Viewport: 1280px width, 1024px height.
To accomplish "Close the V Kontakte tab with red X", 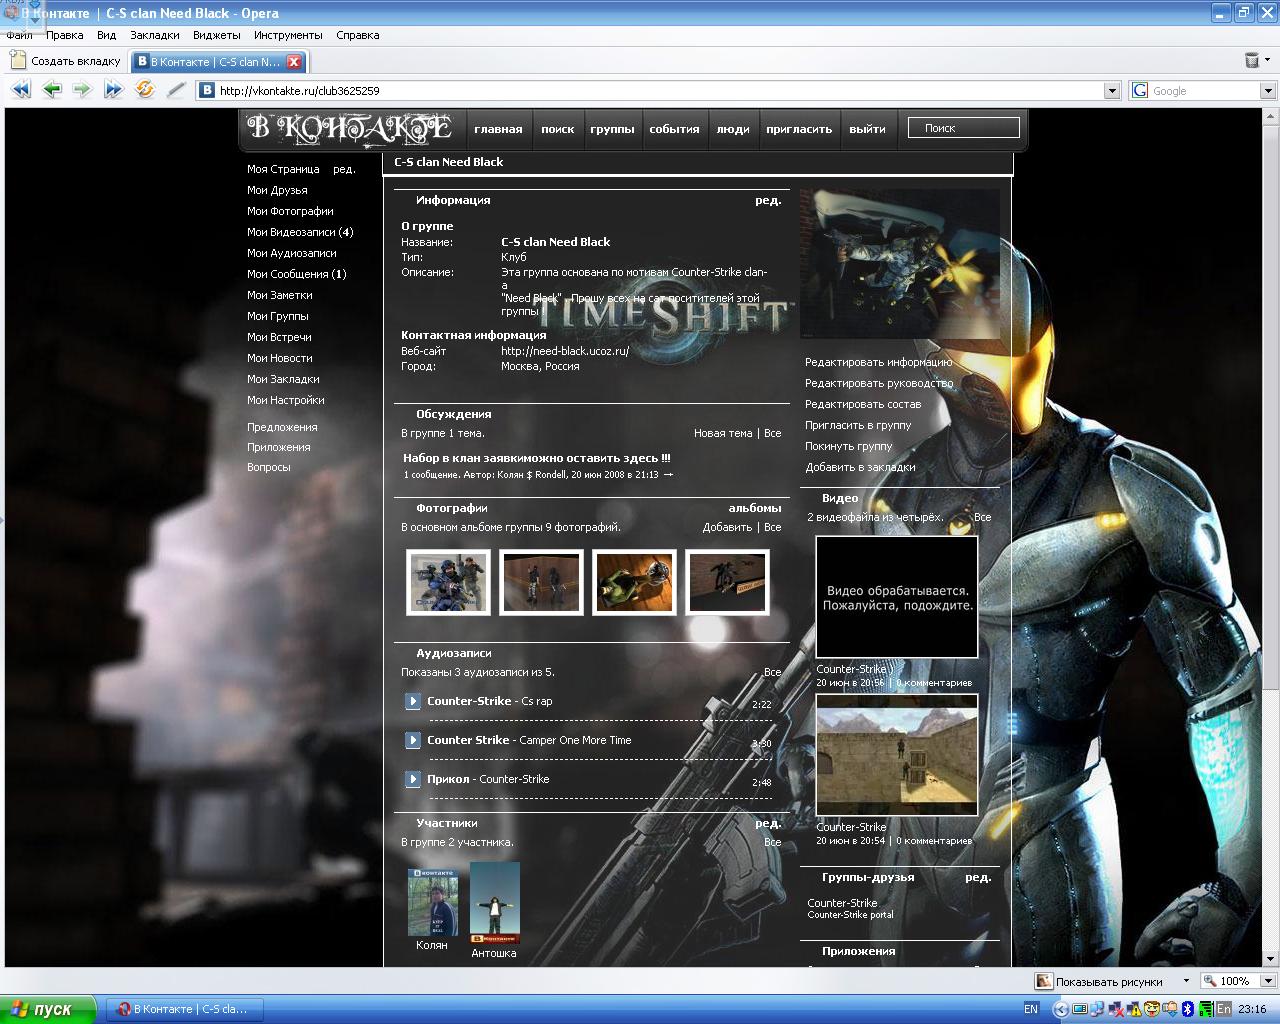I will (294, 61).
